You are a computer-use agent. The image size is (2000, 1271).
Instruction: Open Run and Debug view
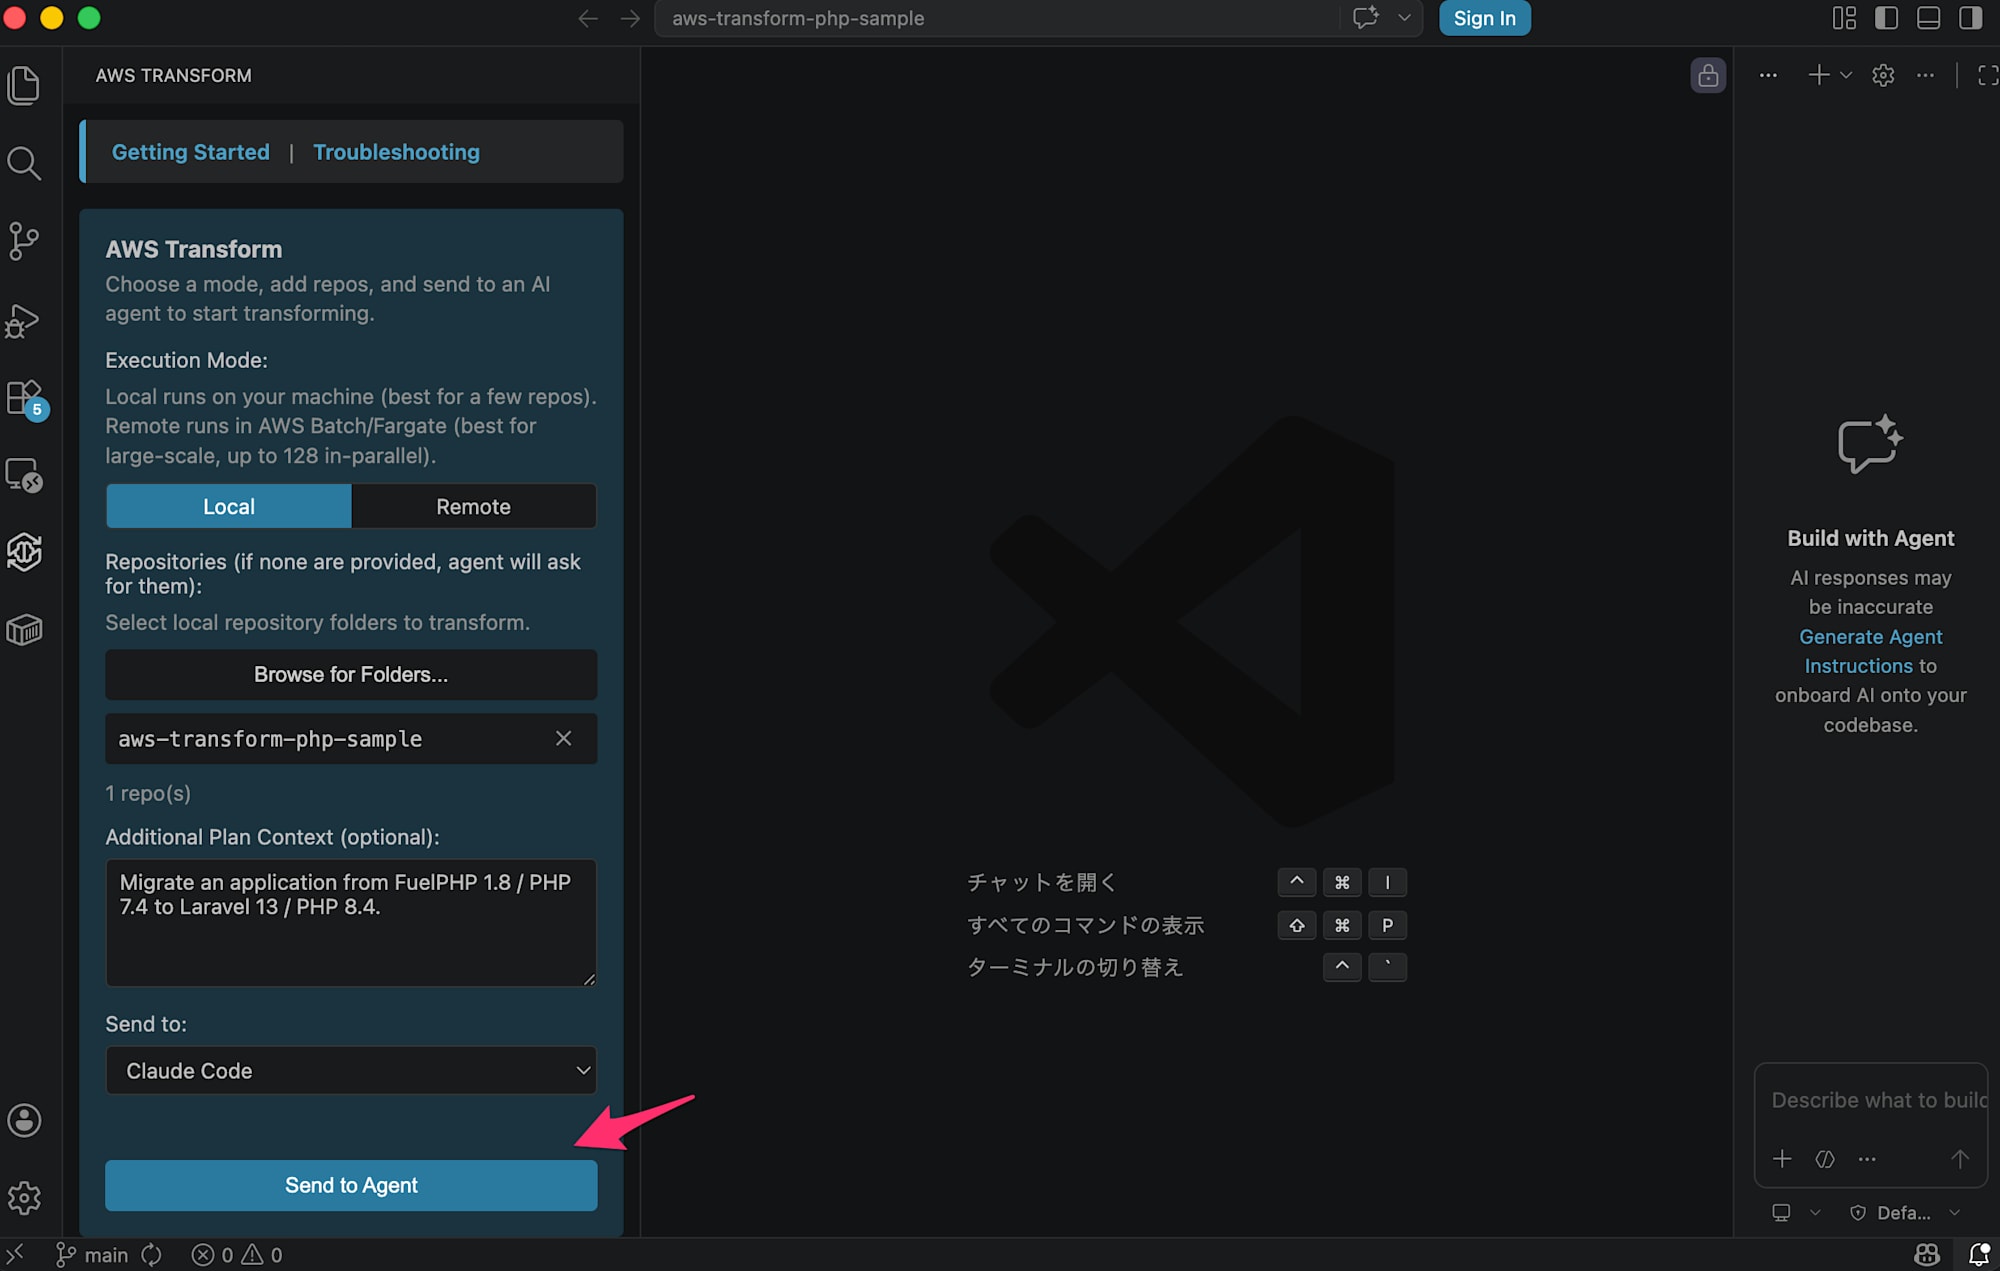pyautogui.click(x=24, y=320)
